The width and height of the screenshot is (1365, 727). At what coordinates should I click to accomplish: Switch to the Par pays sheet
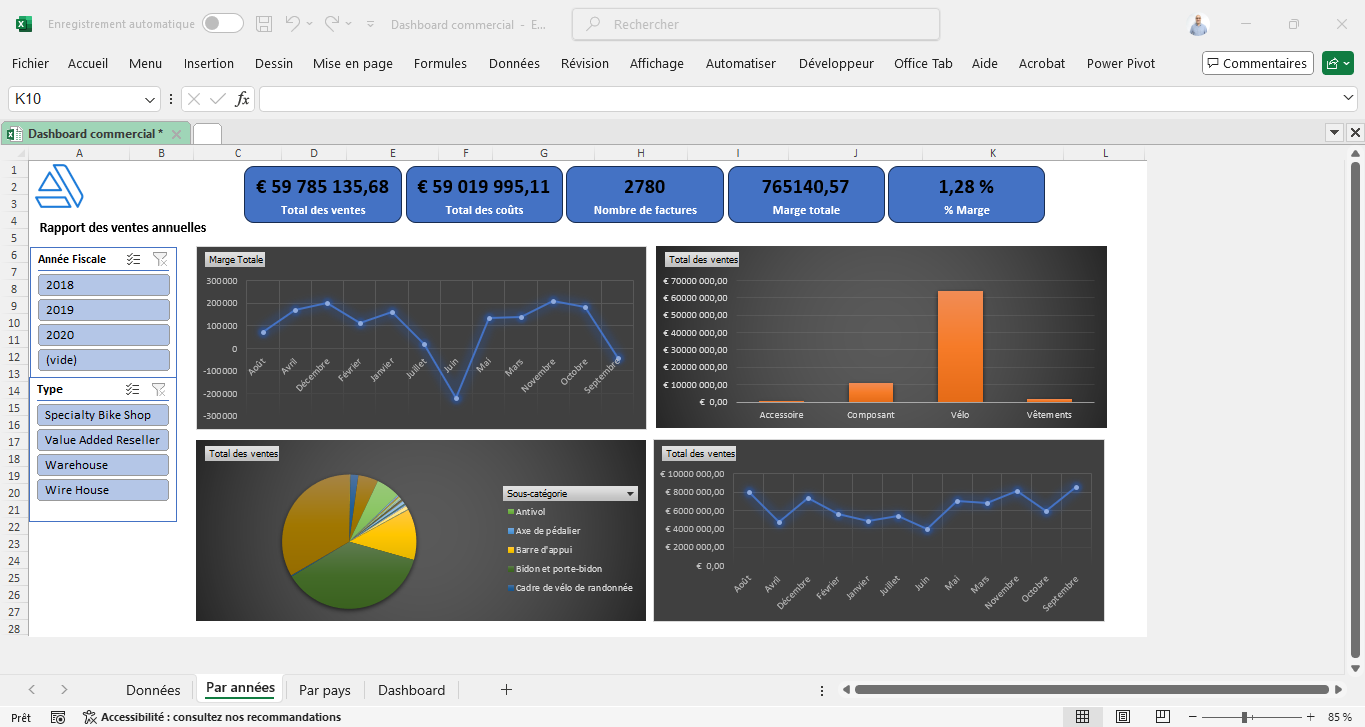coord(324,690)
